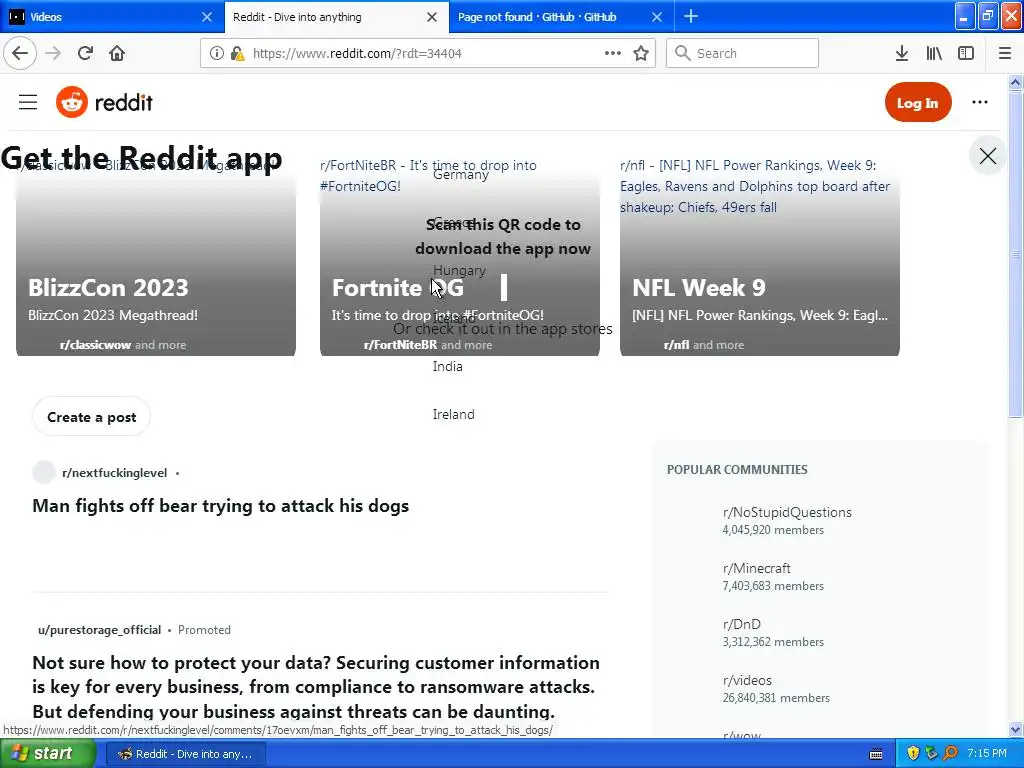
Task: Open the Library bookshelf icon
Action: tap(934, 53)
